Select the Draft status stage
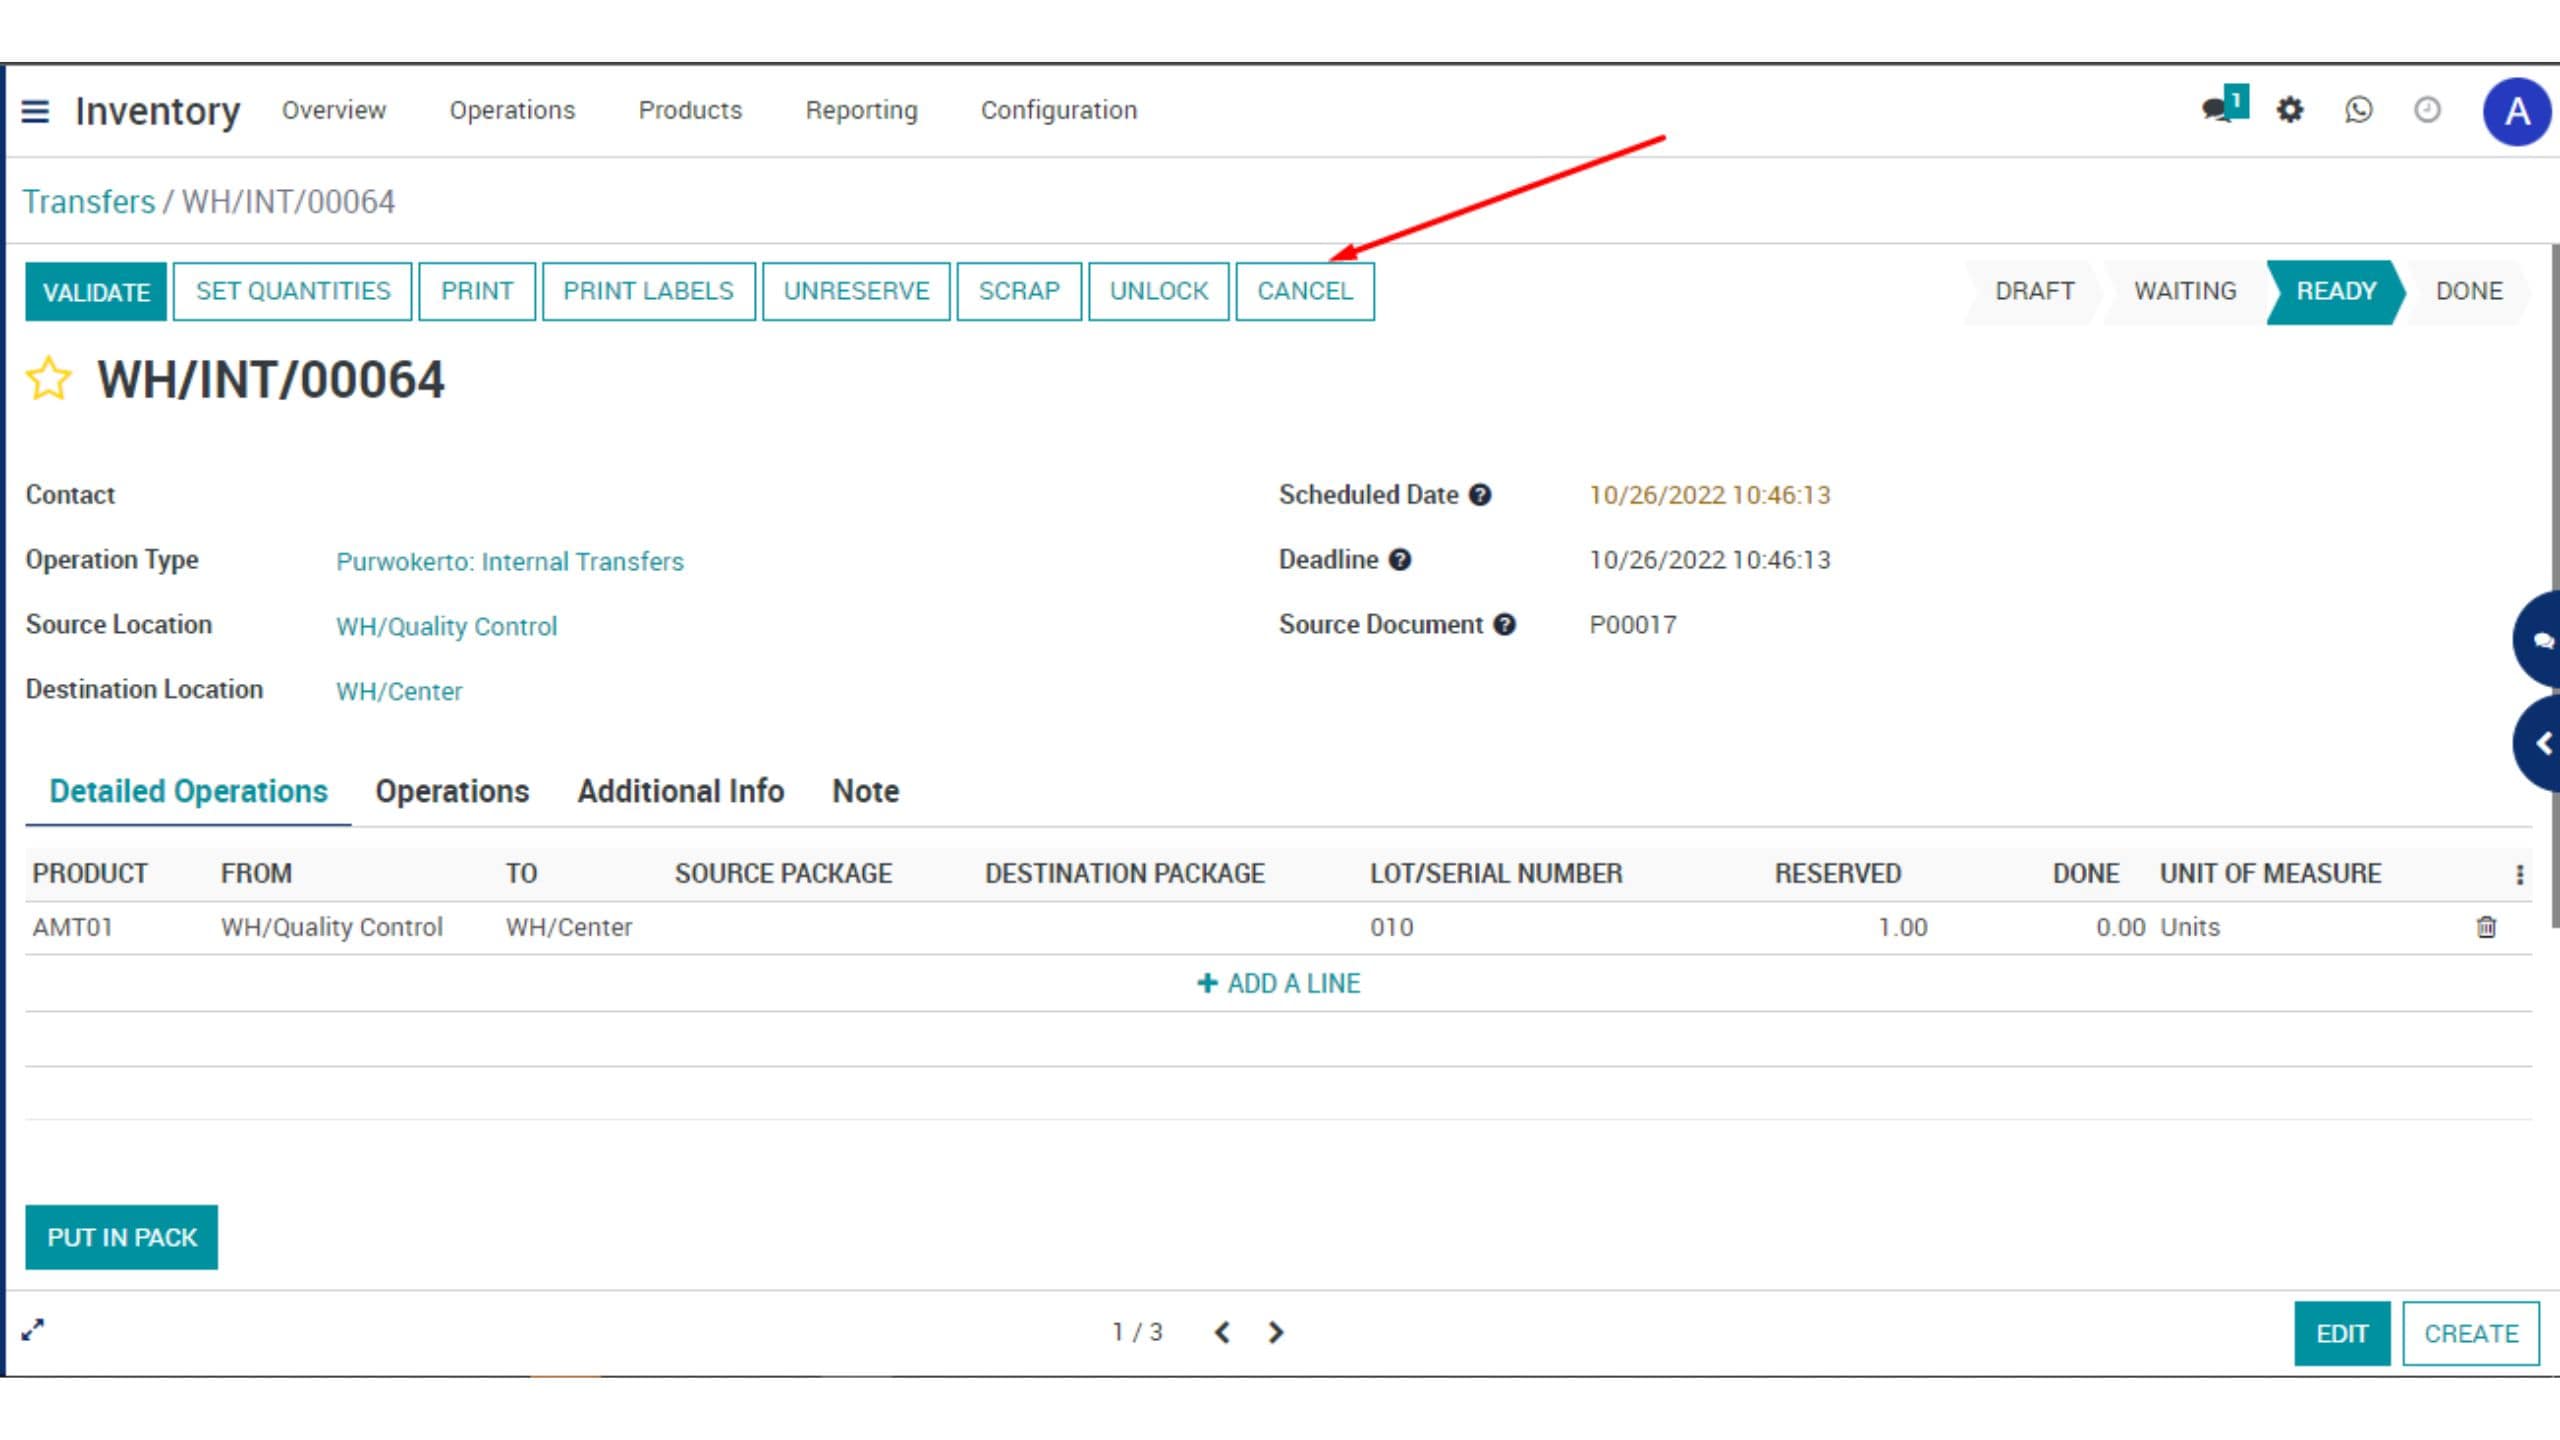 [x=2034, y=291]
